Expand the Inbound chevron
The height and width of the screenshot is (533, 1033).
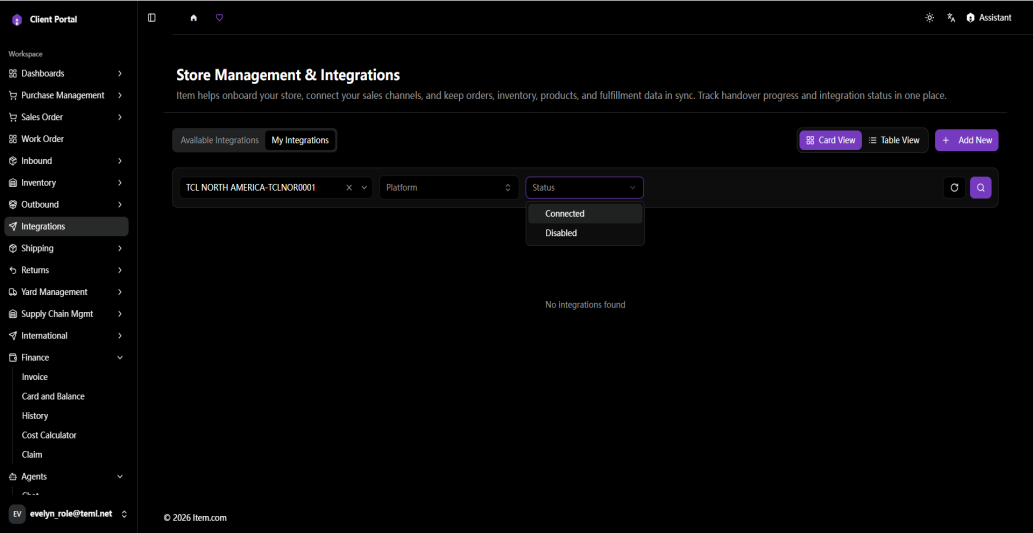click(120, 161)
